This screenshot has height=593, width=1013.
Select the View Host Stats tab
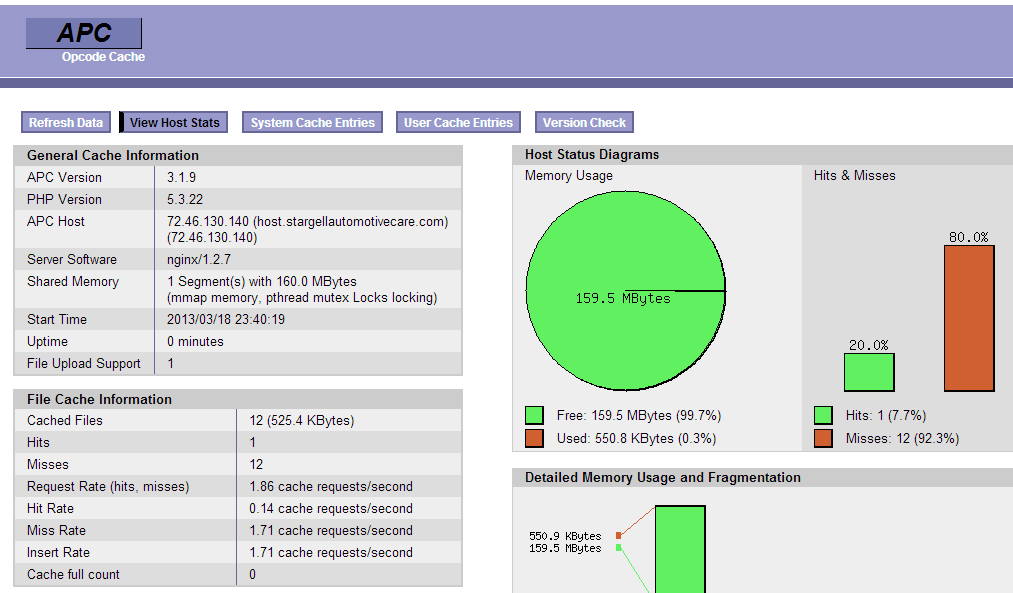tap(174, 122)
